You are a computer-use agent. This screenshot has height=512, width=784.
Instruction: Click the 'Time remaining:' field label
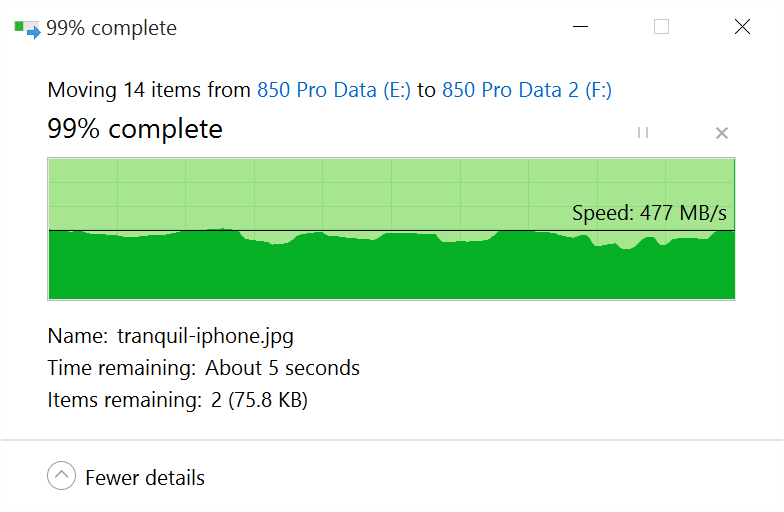pos(121,368)
